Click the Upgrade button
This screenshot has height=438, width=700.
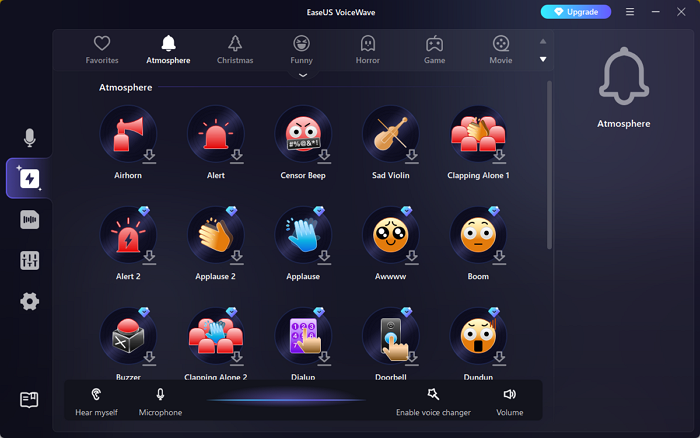pyautogui.click(x=575, y=12)
